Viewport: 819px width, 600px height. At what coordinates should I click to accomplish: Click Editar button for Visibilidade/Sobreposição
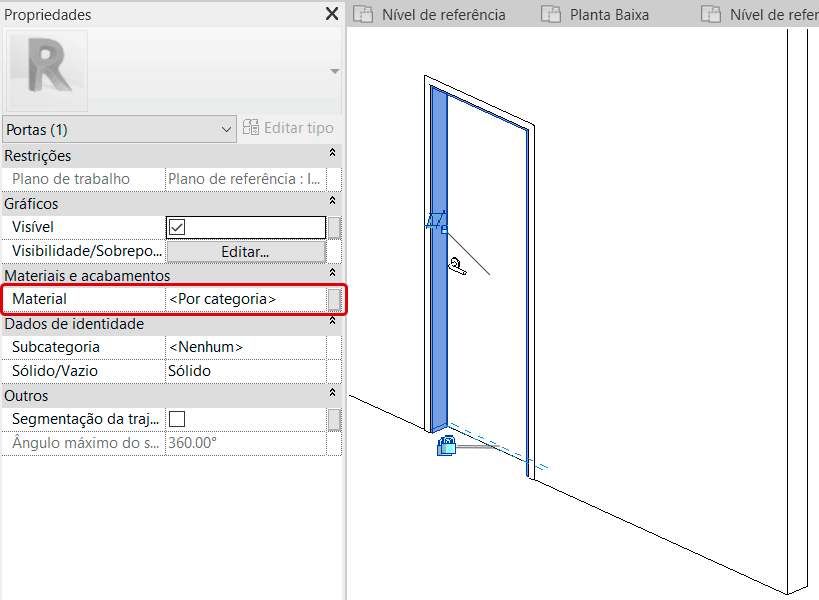(245, 251)
